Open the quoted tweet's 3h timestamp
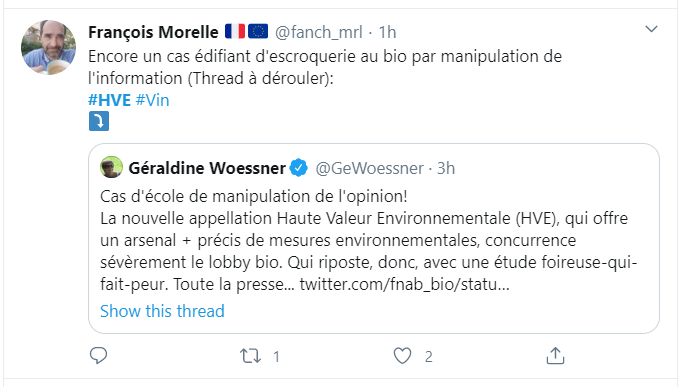 (x=446, y=168)
